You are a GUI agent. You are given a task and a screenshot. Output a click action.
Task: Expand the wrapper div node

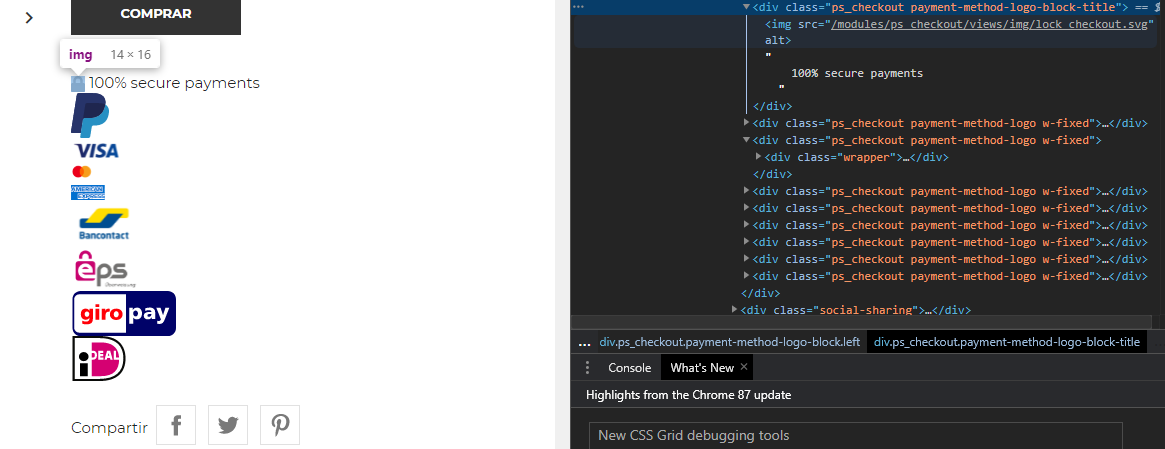759,157
